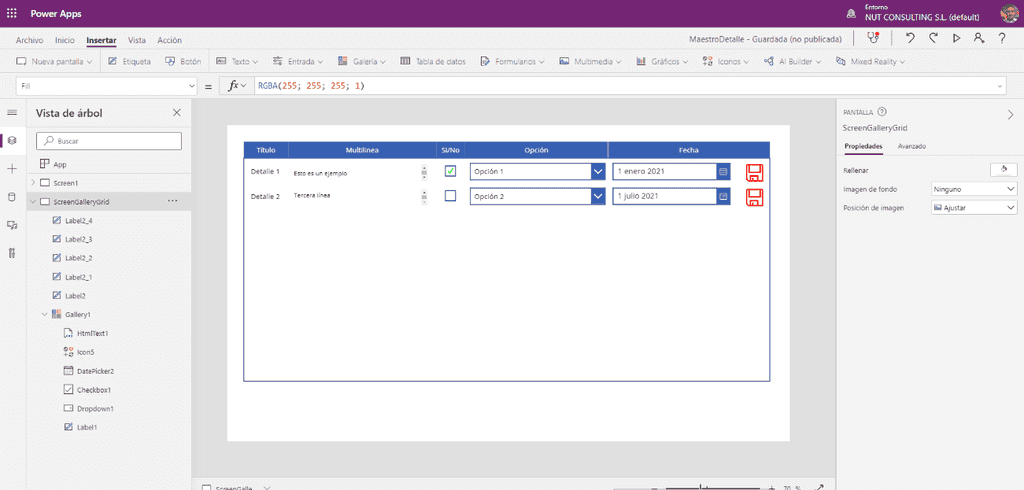Open more options for ScreenGalleryGrid
Image resolution: width=1024 pixels, height=490 pixels.
[x=172, y=201]
